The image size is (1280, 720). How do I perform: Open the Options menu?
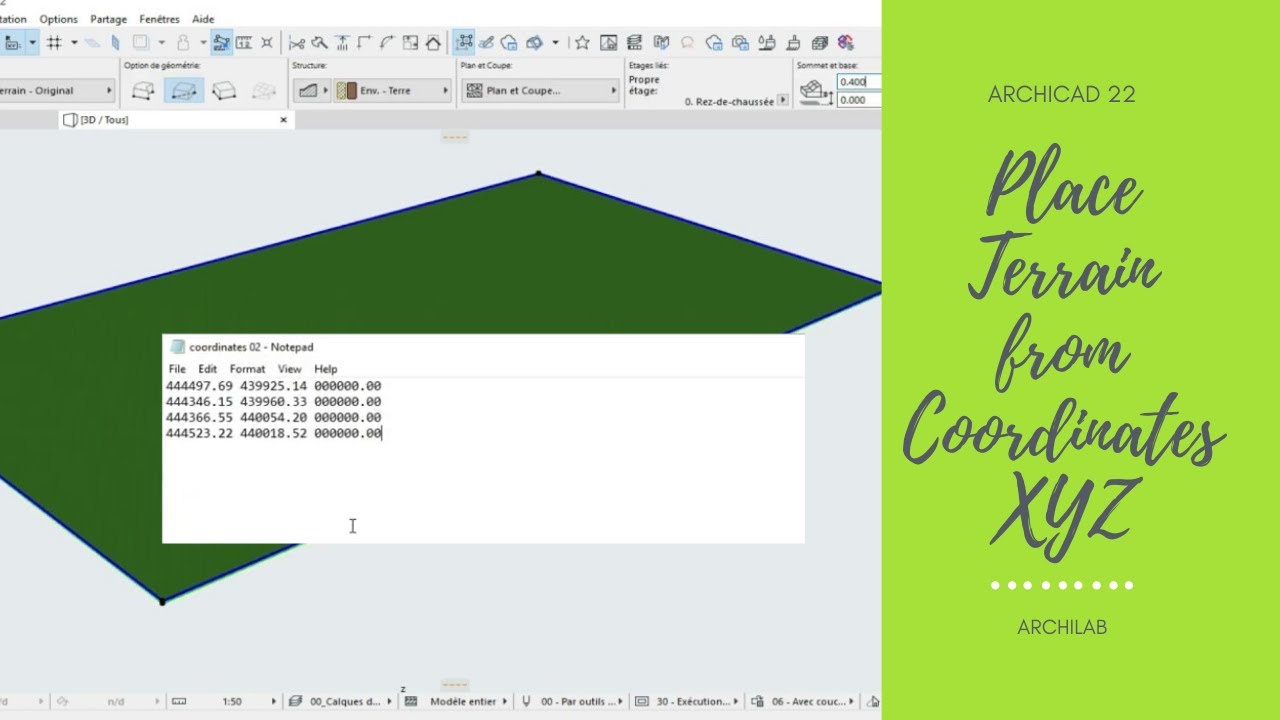[59, 19]
